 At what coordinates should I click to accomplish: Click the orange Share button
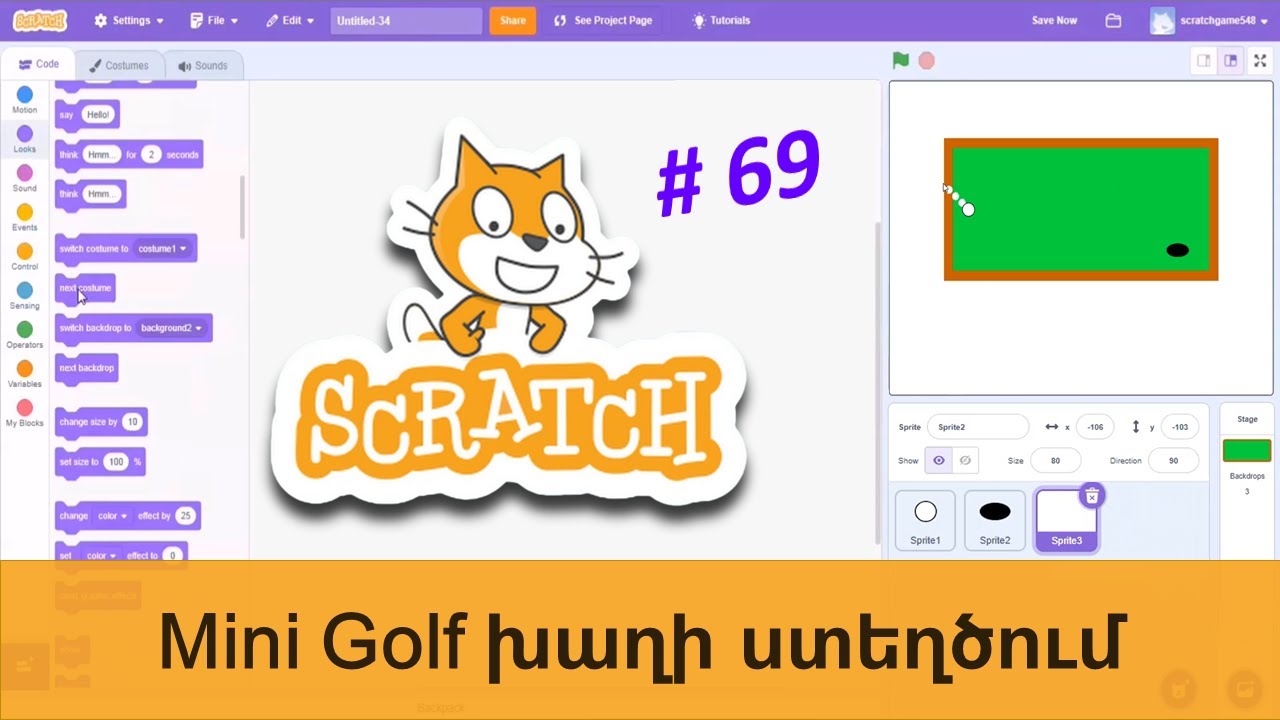[512, 20]
